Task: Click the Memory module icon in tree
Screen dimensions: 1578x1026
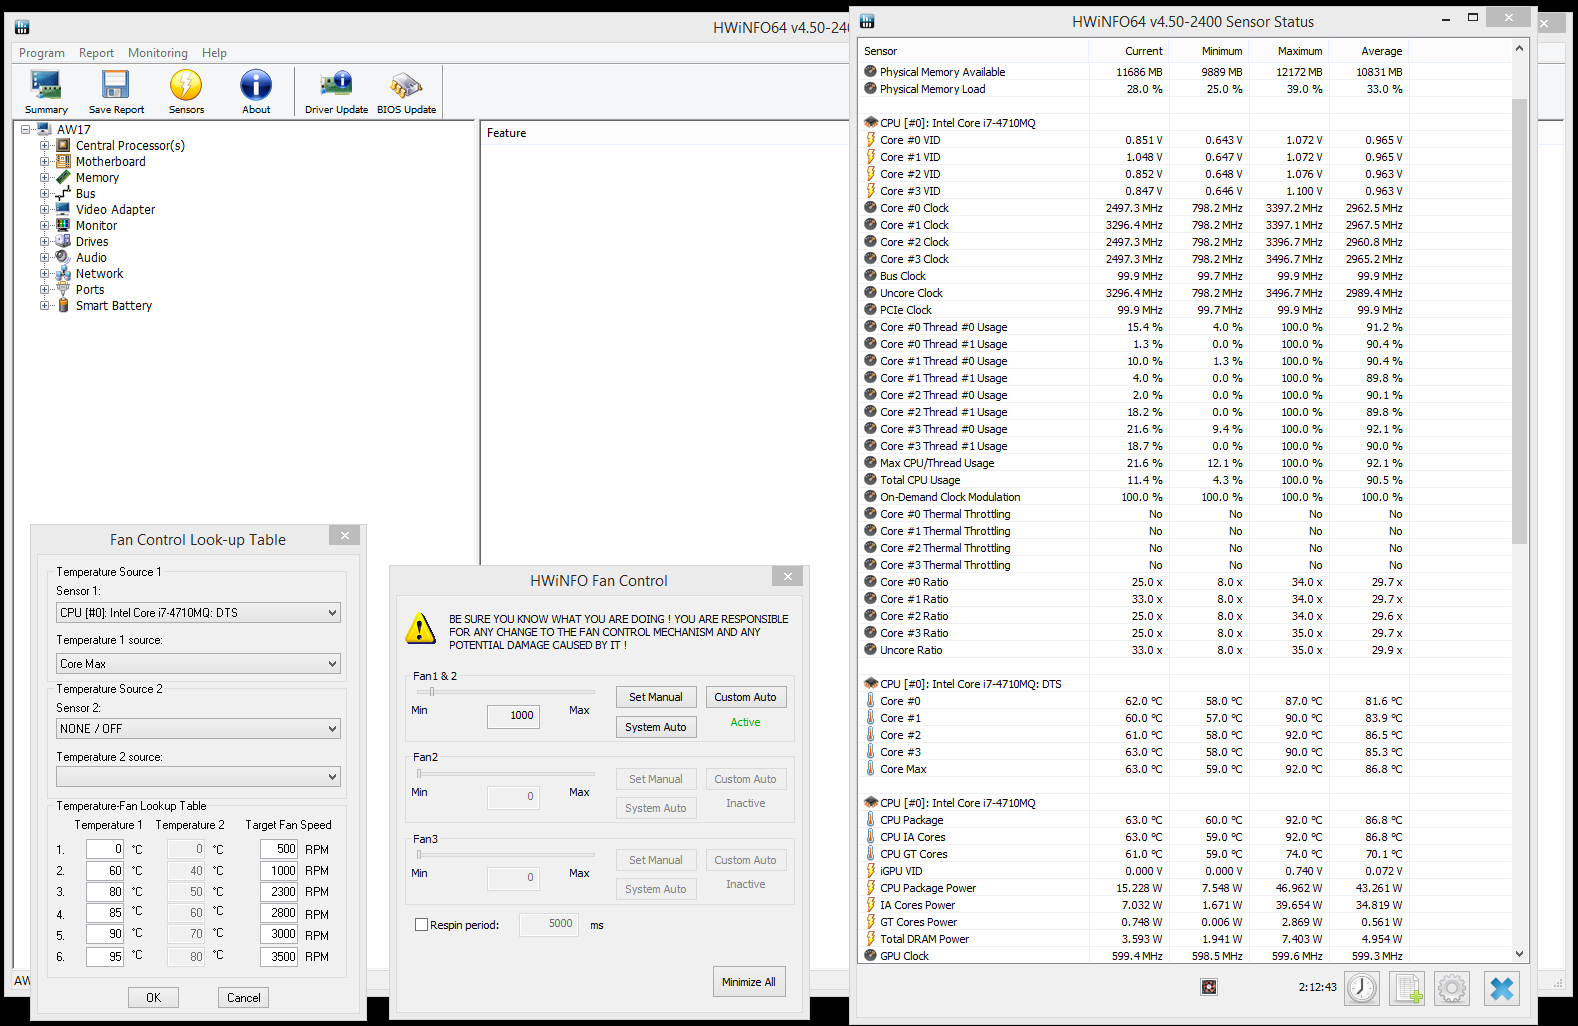Action: coord(63,177)
